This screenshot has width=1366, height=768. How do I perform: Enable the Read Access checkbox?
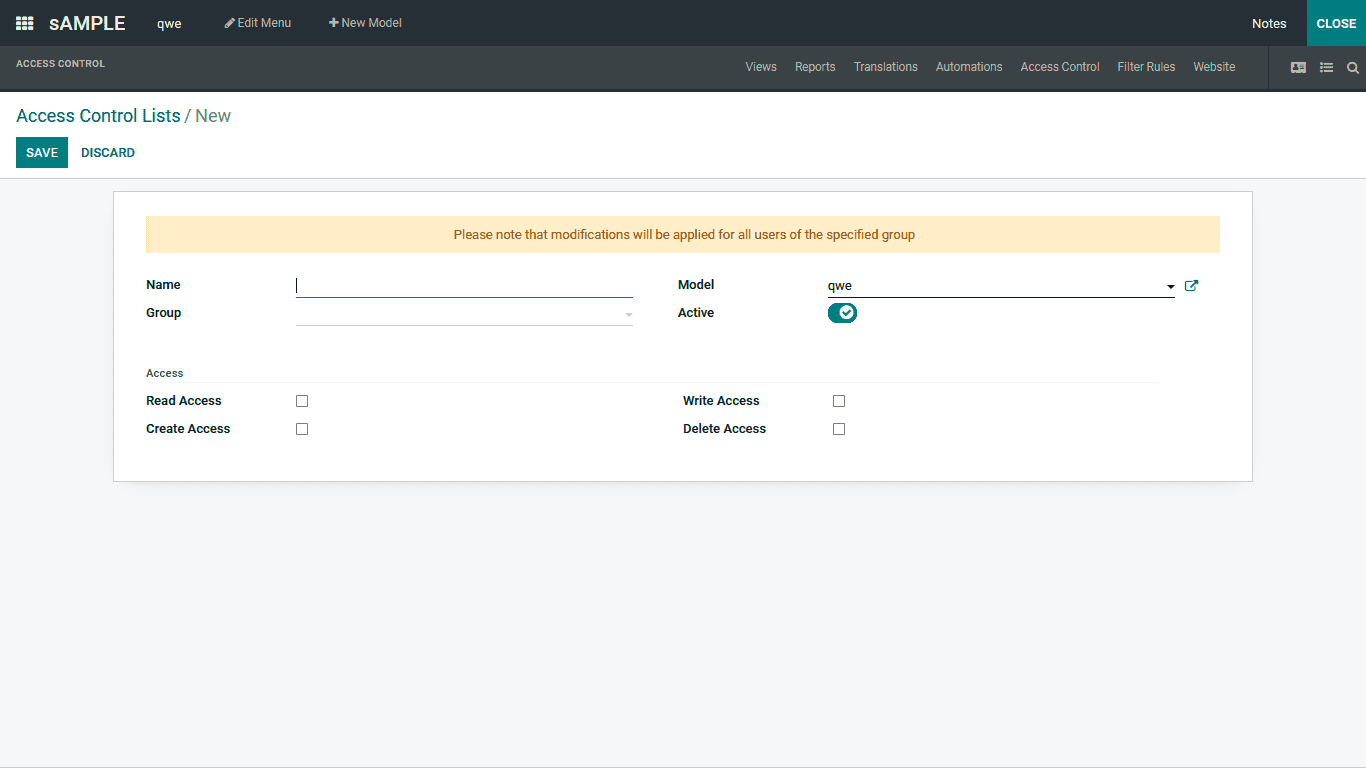[302, 400]
